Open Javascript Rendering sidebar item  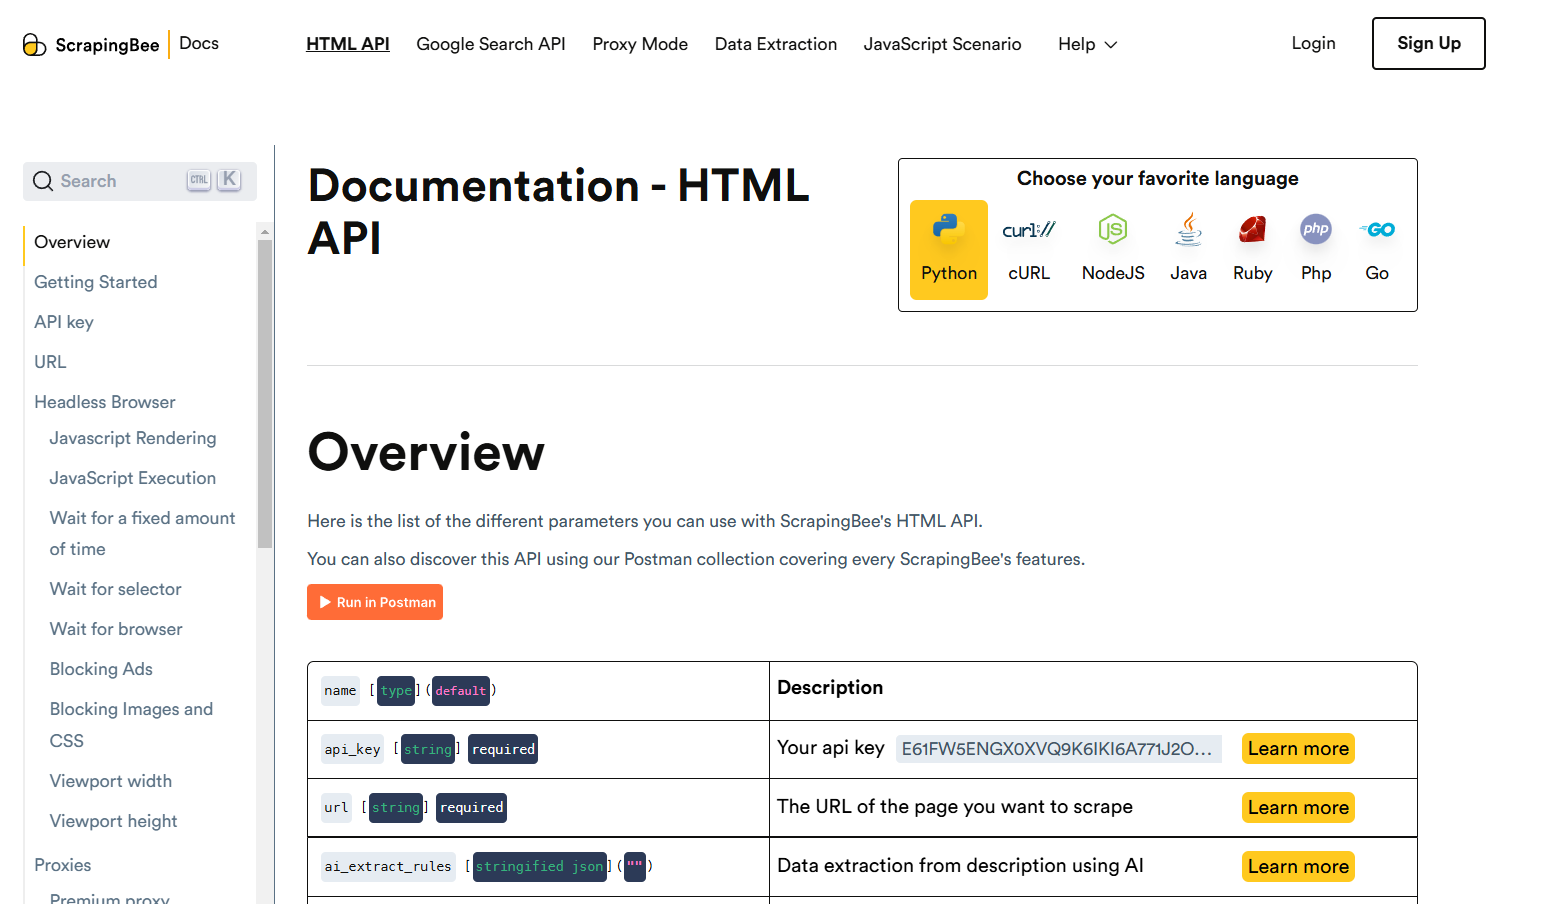[x=133, y=438]
